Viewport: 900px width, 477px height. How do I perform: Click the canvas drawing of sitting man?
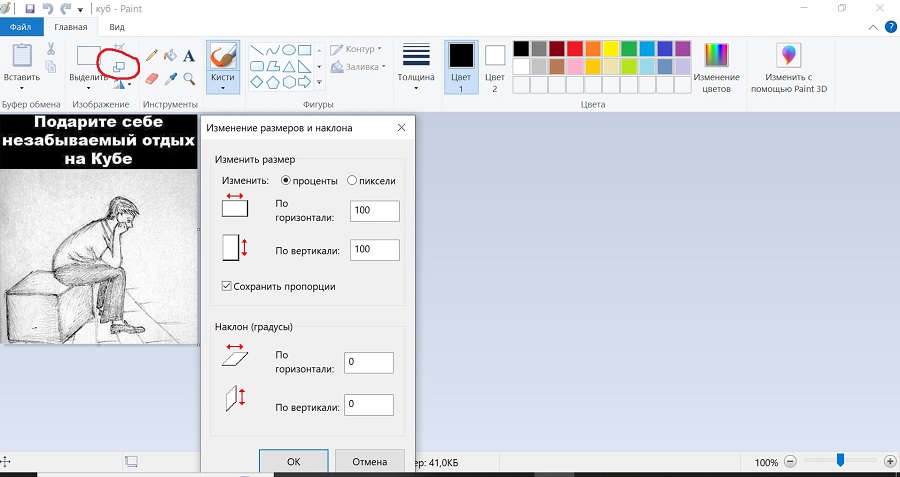(x=99, y=257)
